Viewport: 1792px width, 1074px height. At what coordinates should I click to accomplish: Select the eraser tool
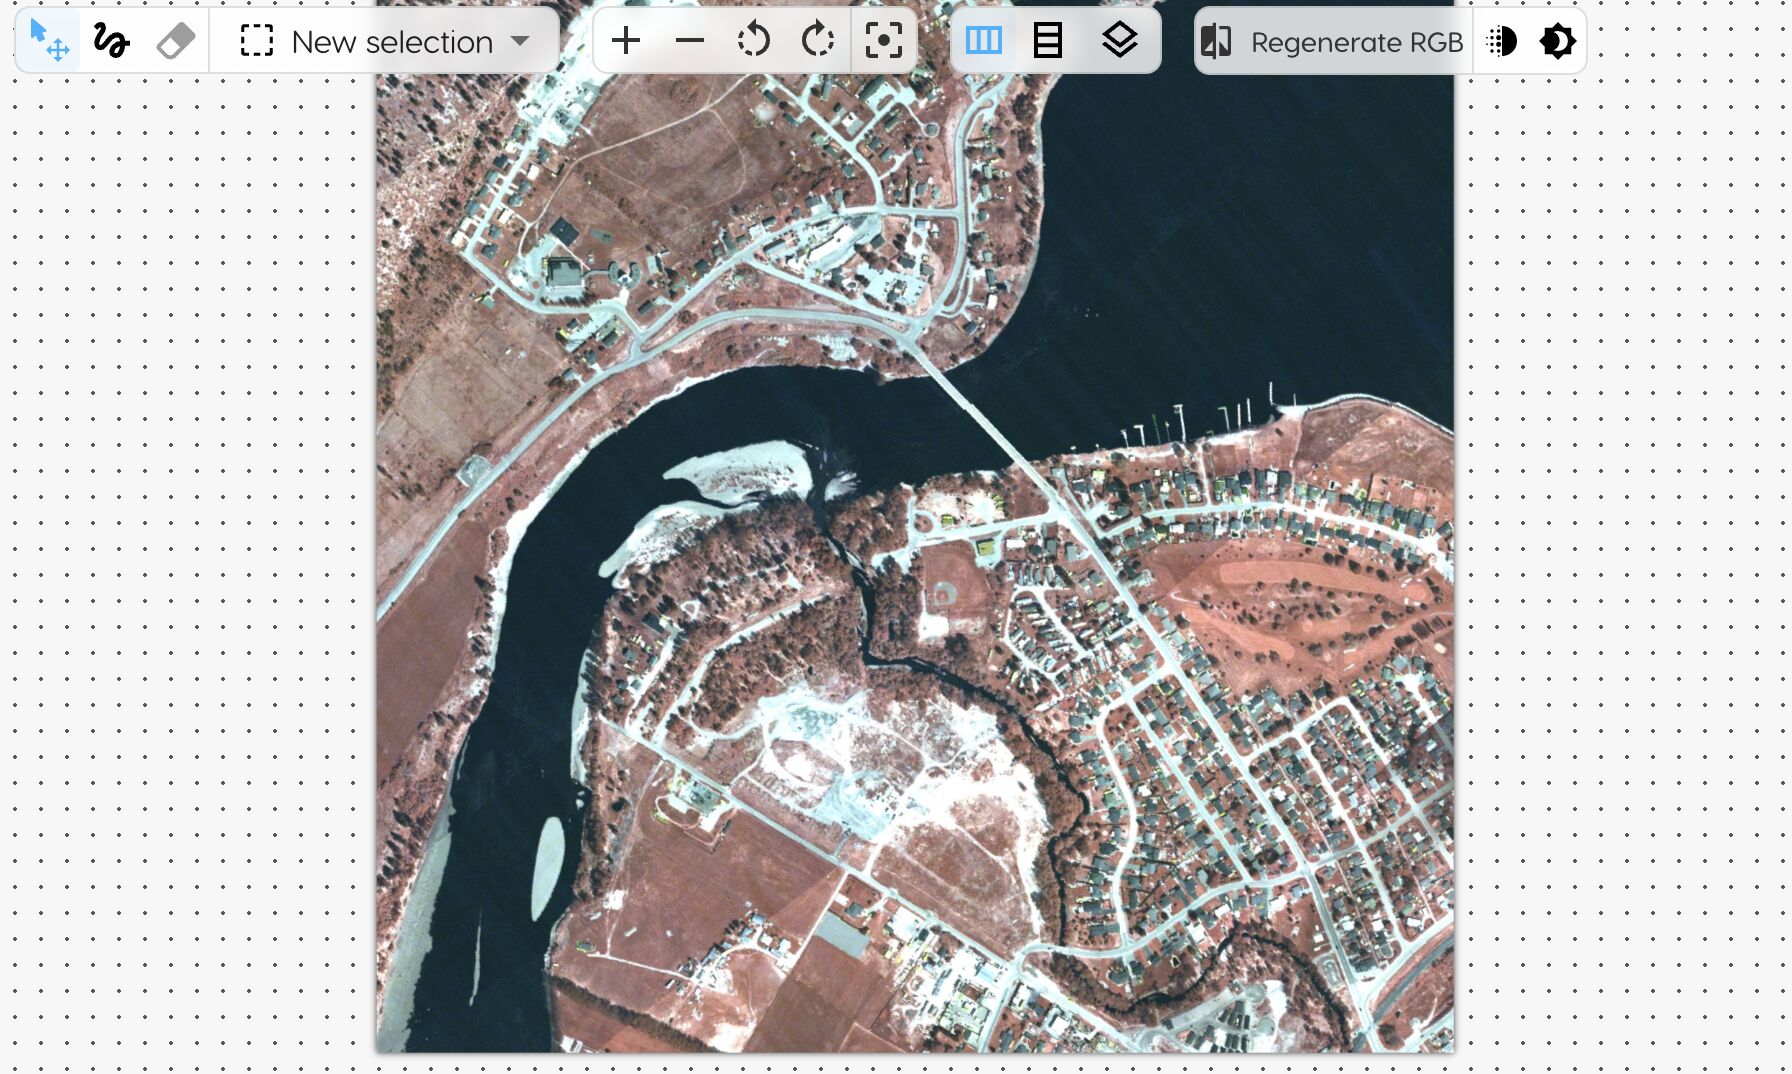tap(173, 41)
